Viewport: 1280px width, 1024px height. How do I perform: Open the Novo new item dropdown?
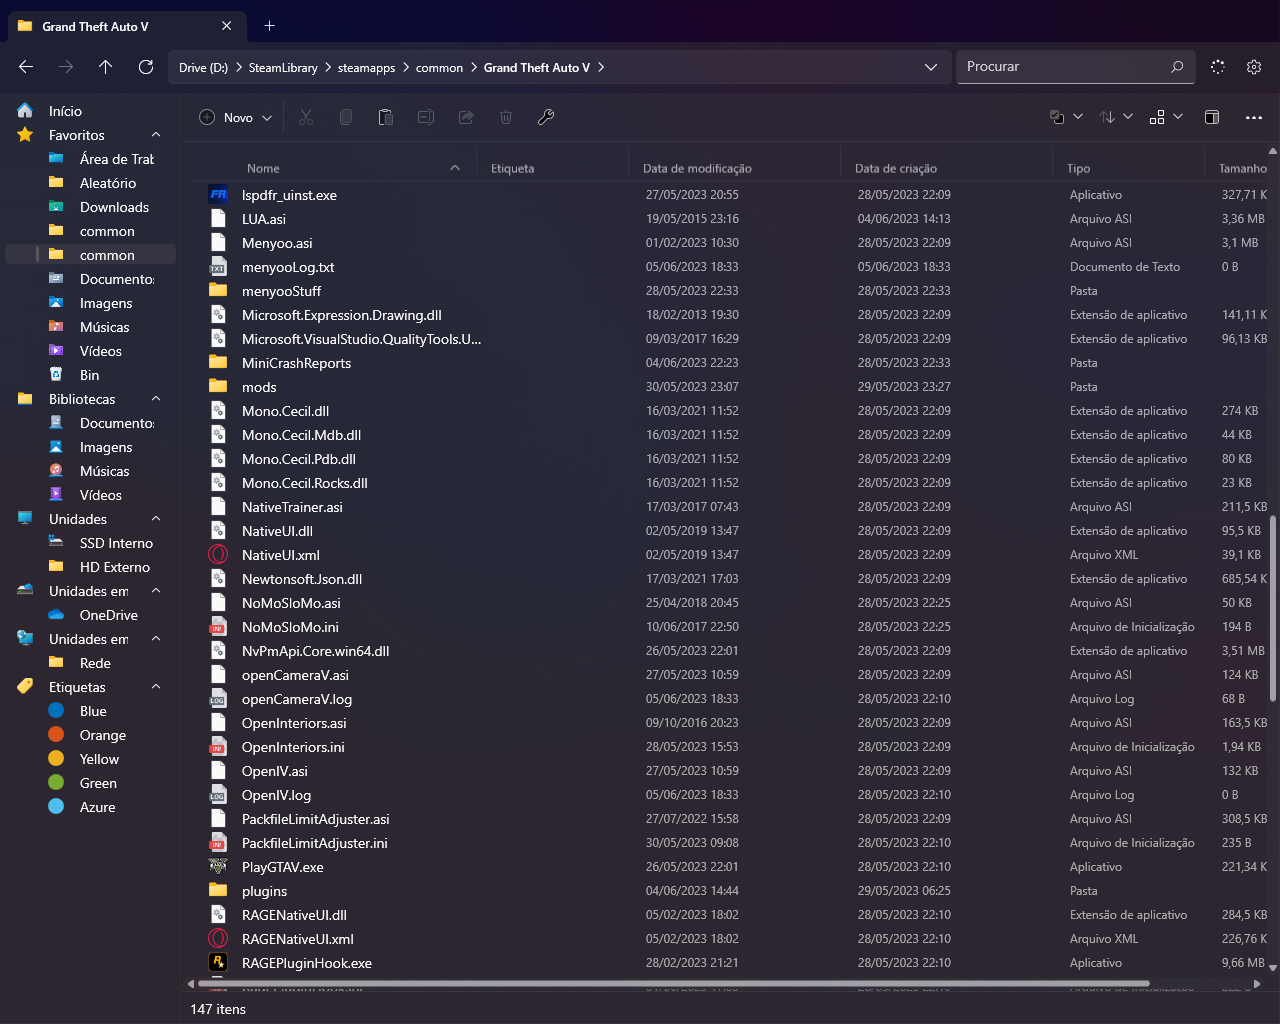click(x=236, y=117)
